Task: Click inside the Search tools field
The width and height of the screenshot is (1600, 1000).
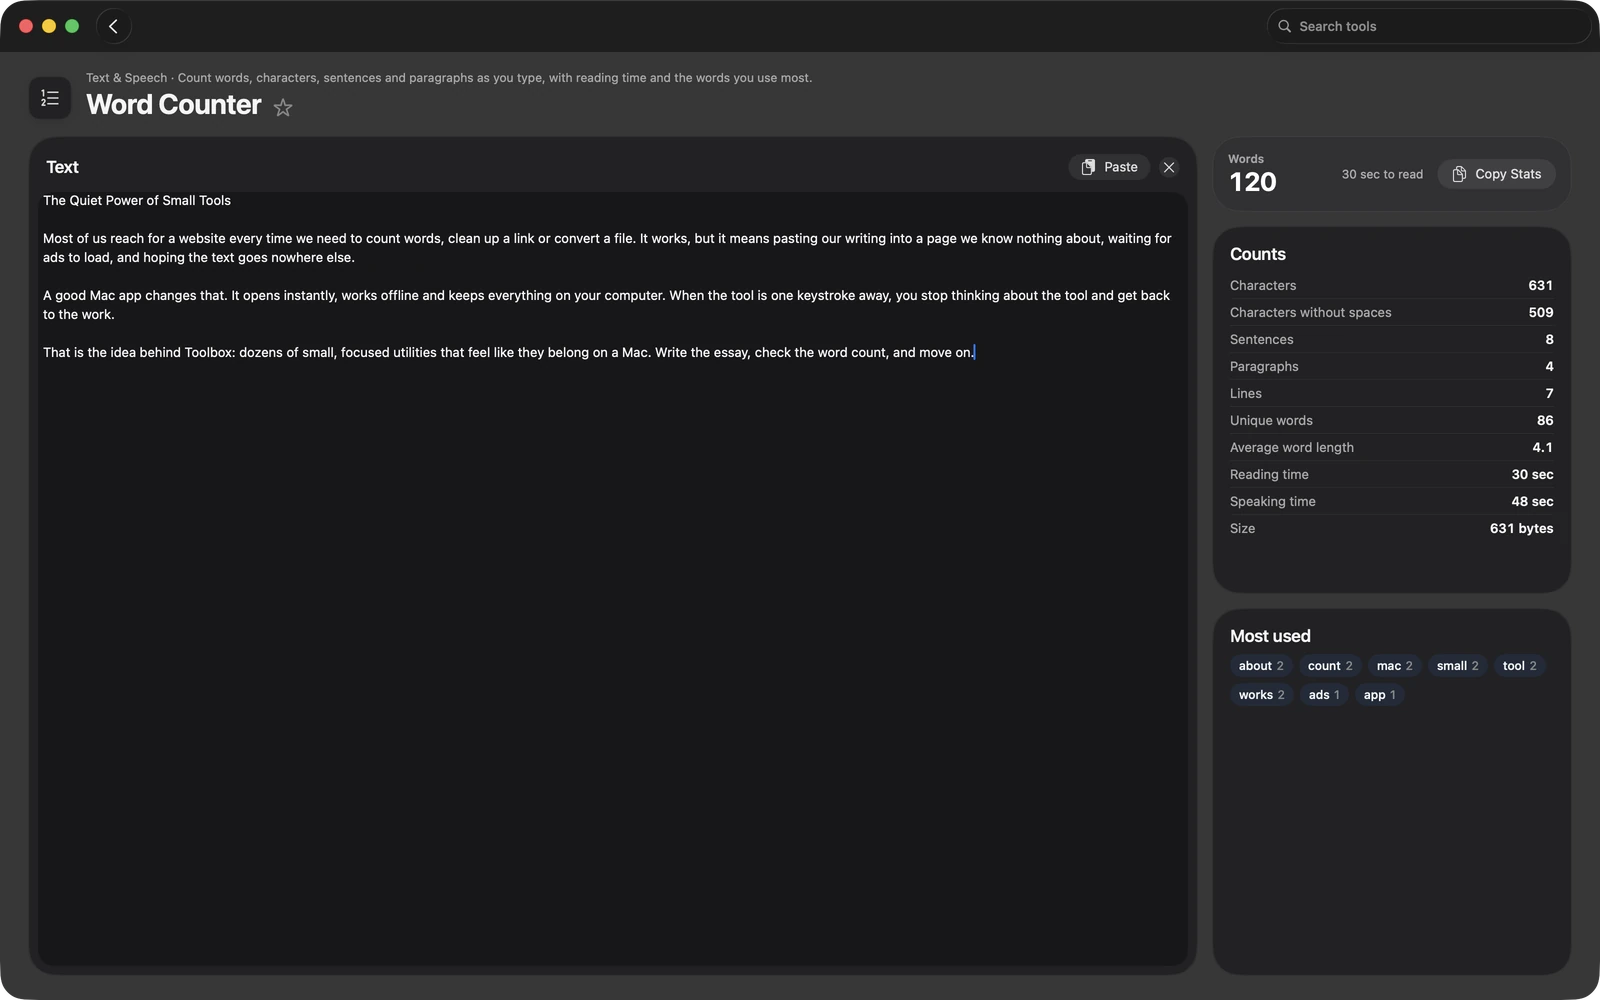Action: (x=1429, y=27)
